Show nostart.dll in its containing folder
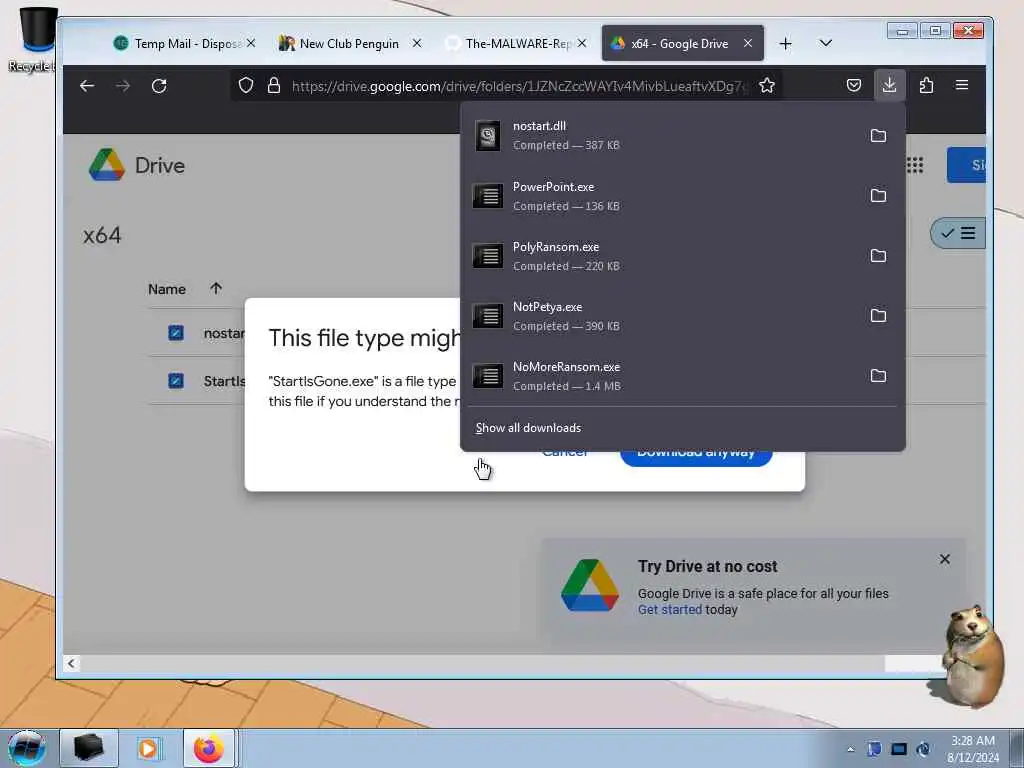 click(878, 136)
